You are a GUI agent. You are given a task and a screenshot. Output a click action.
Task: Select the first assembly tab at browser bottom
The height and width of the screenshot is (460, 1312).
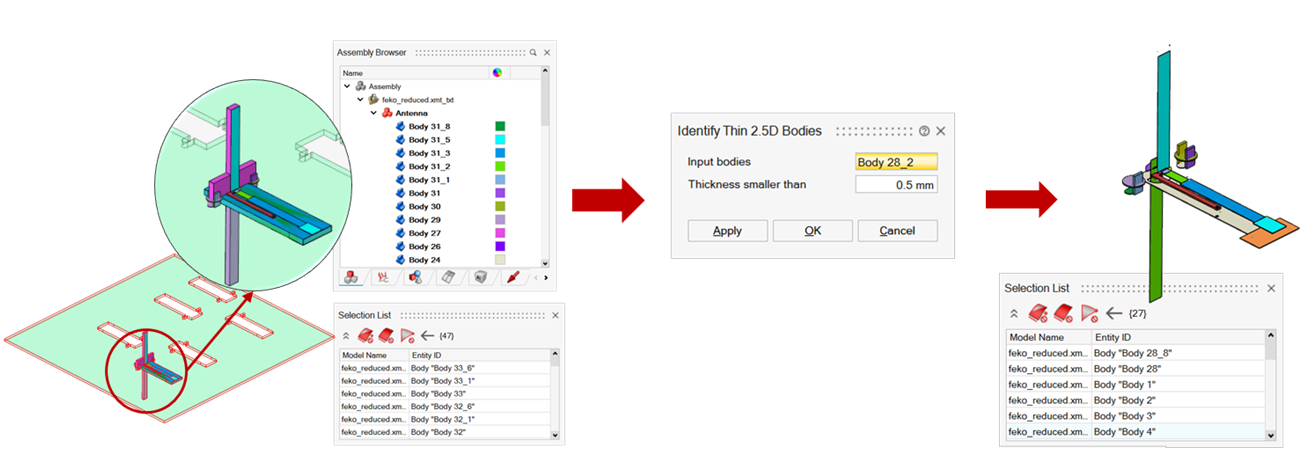pos(351,277)
